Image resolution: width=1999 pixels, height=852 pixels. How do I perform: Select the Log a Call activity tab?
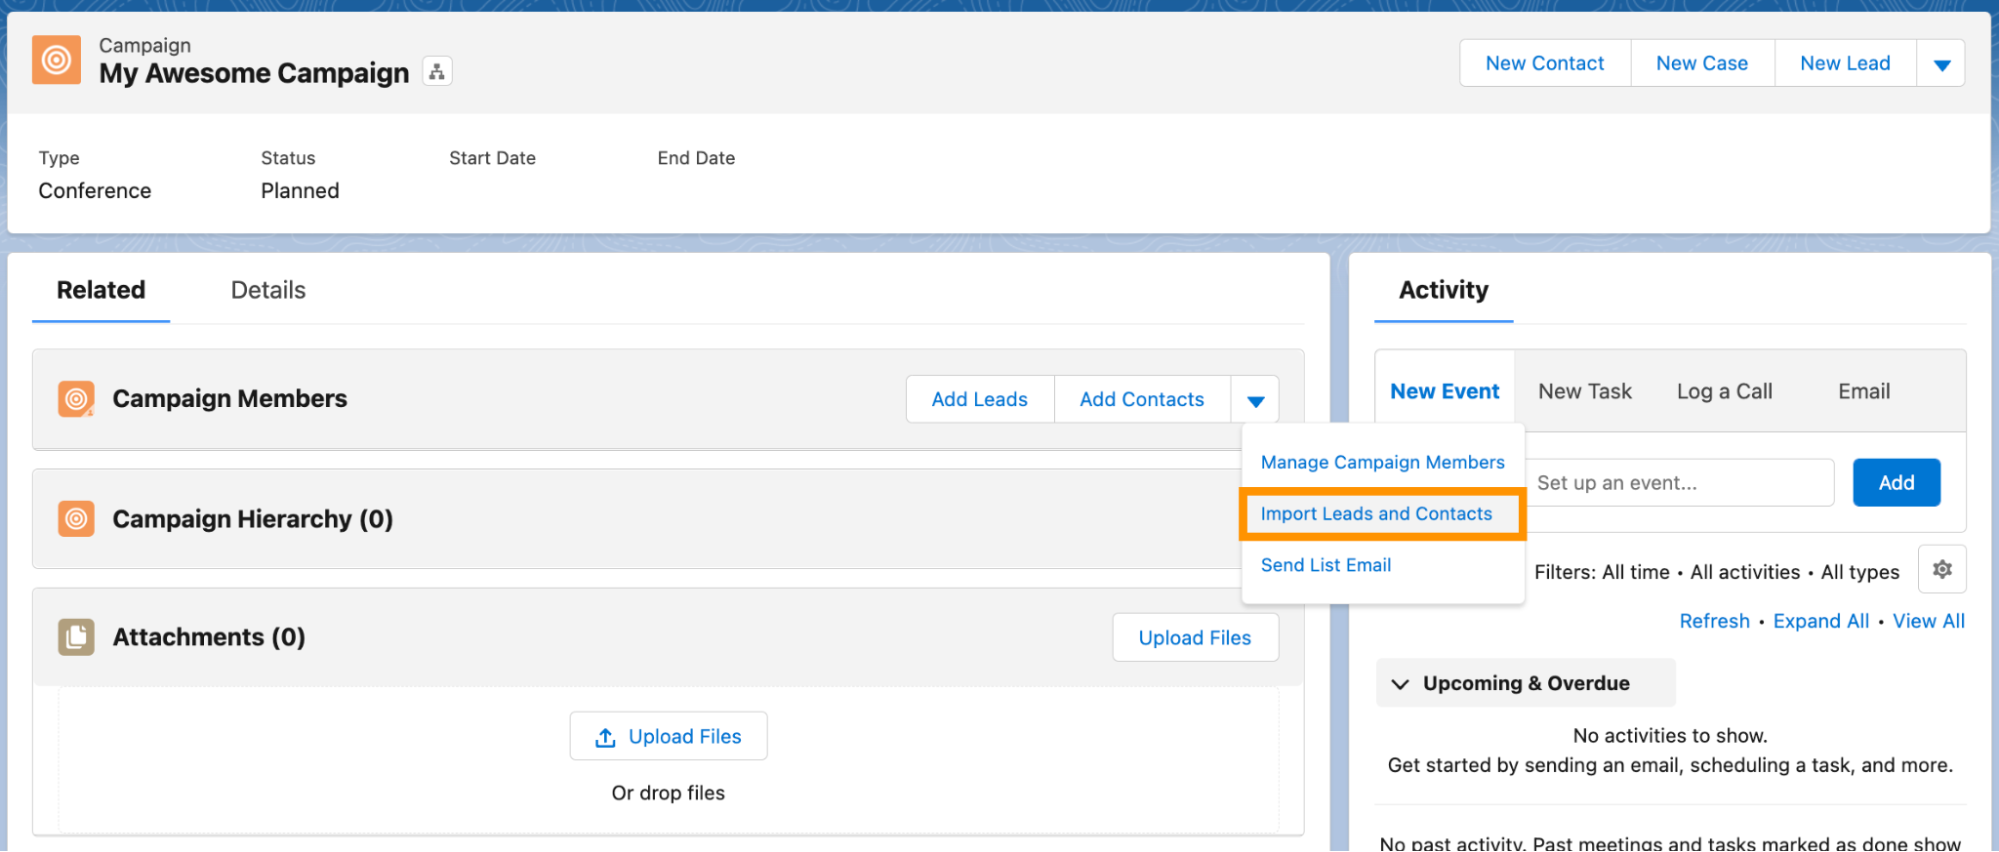(x=1724, y=392)
